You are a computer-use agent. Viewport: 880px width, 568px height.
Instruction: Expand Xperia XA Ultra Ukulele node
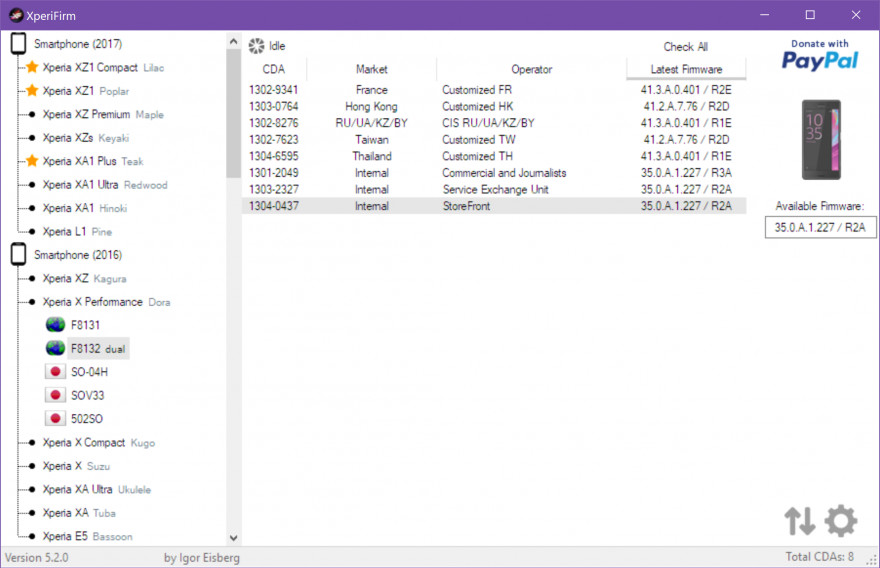coord(32,489)
